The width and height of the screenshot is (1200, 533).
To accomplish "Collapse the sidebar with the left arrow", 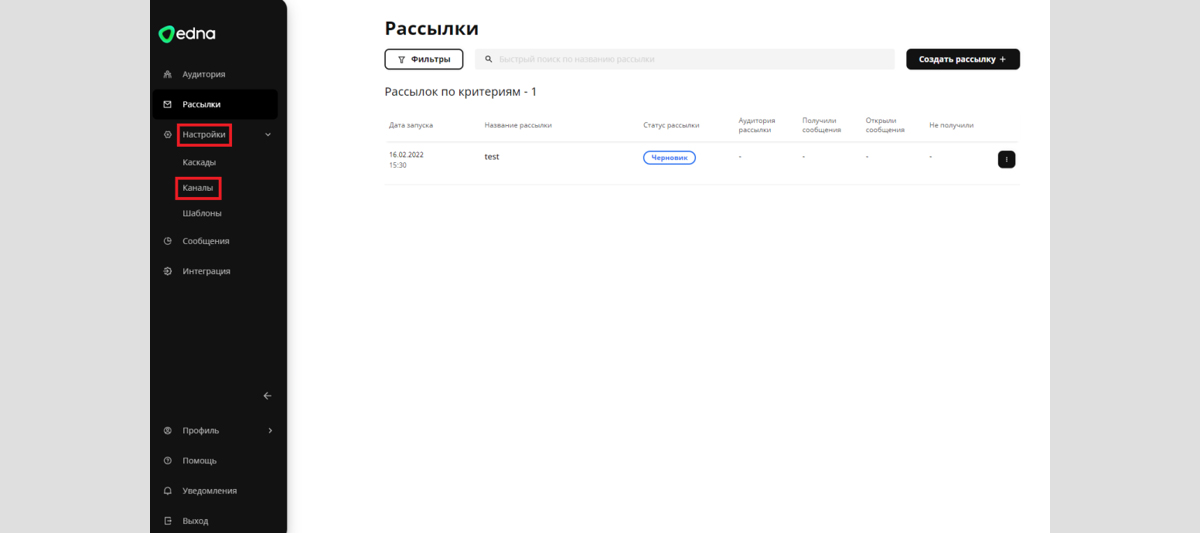I will coord(267,396).
